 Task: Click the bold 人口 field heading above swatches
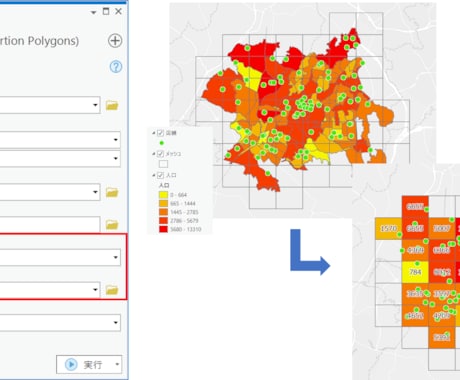click(164, 185)
